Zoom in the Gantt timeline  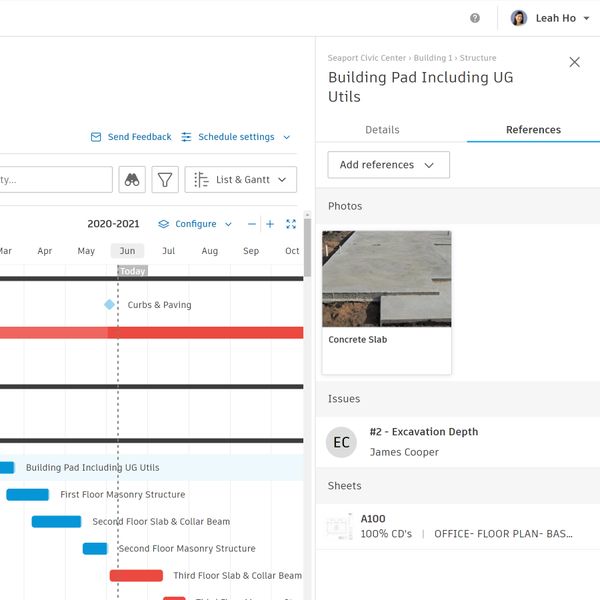[x=270, y=224]
